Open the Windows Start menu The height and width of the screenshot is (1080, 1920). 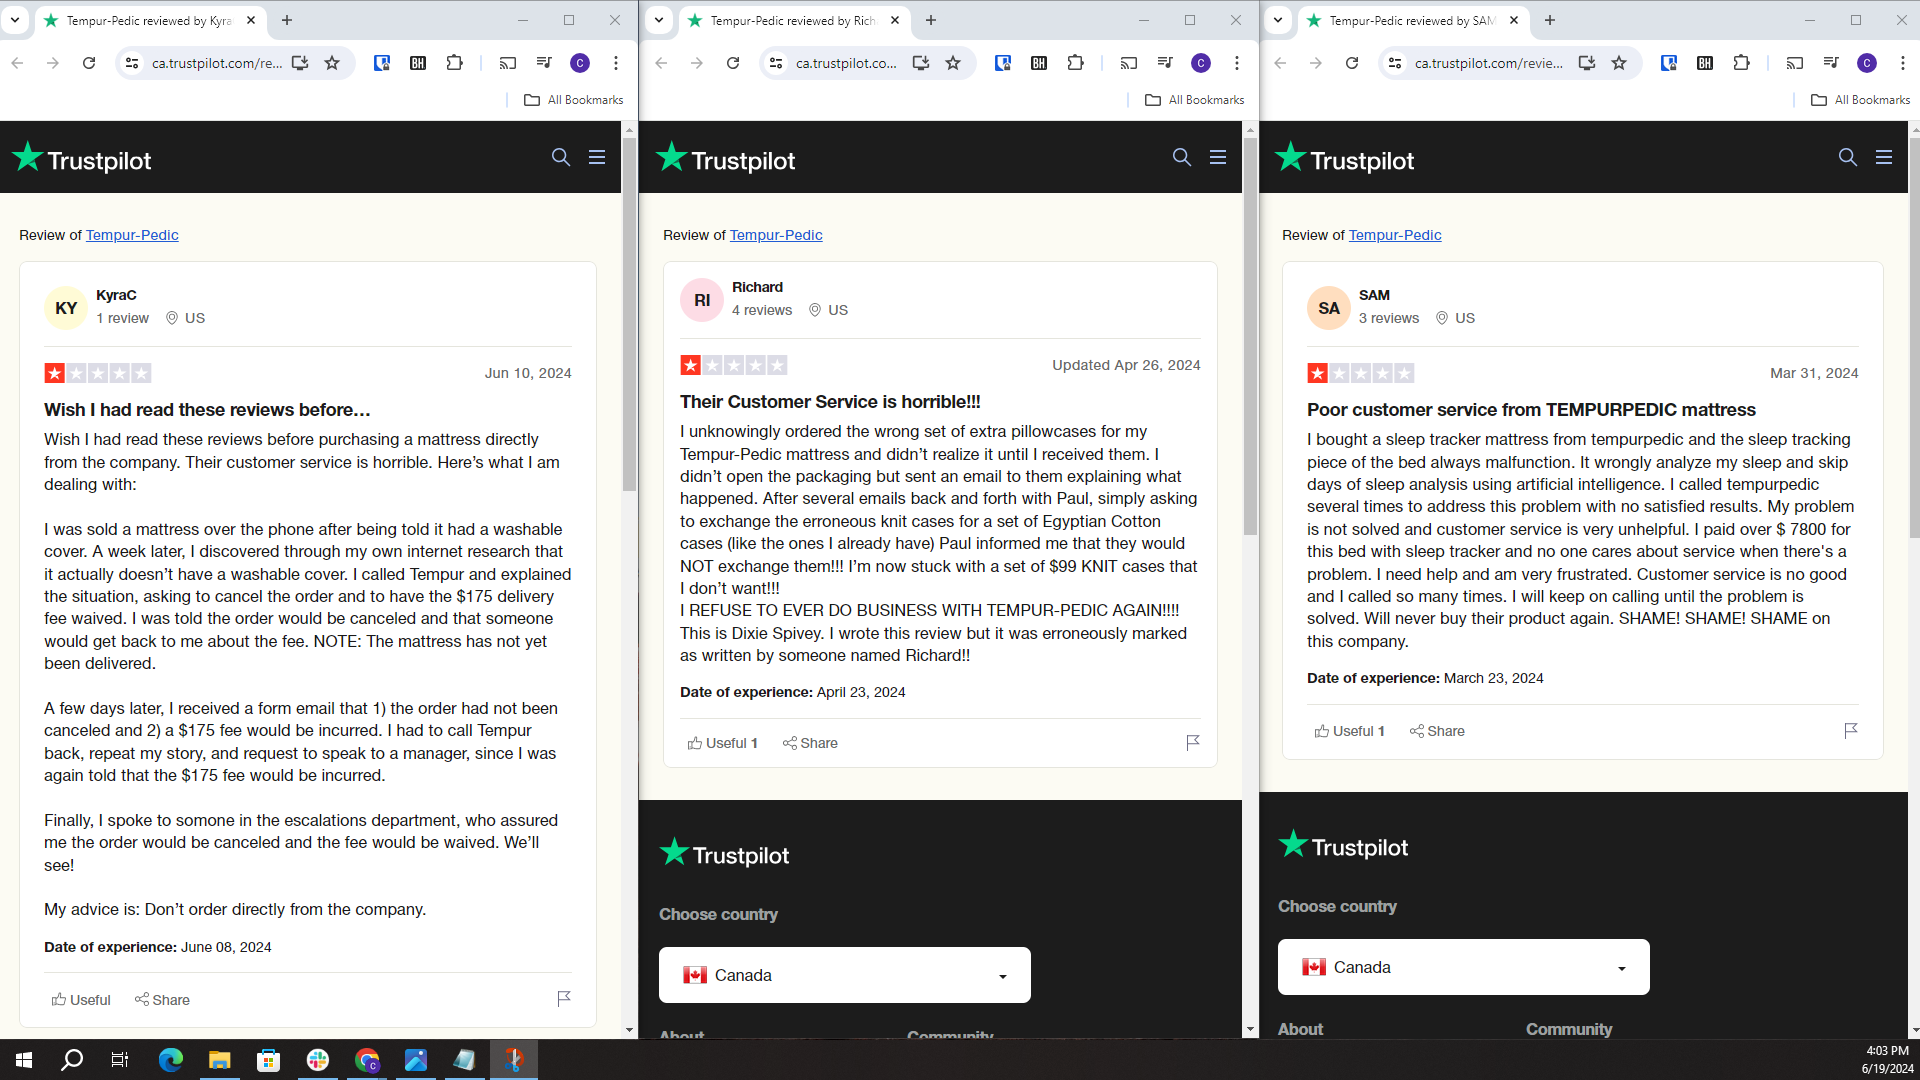(24, 1060)
